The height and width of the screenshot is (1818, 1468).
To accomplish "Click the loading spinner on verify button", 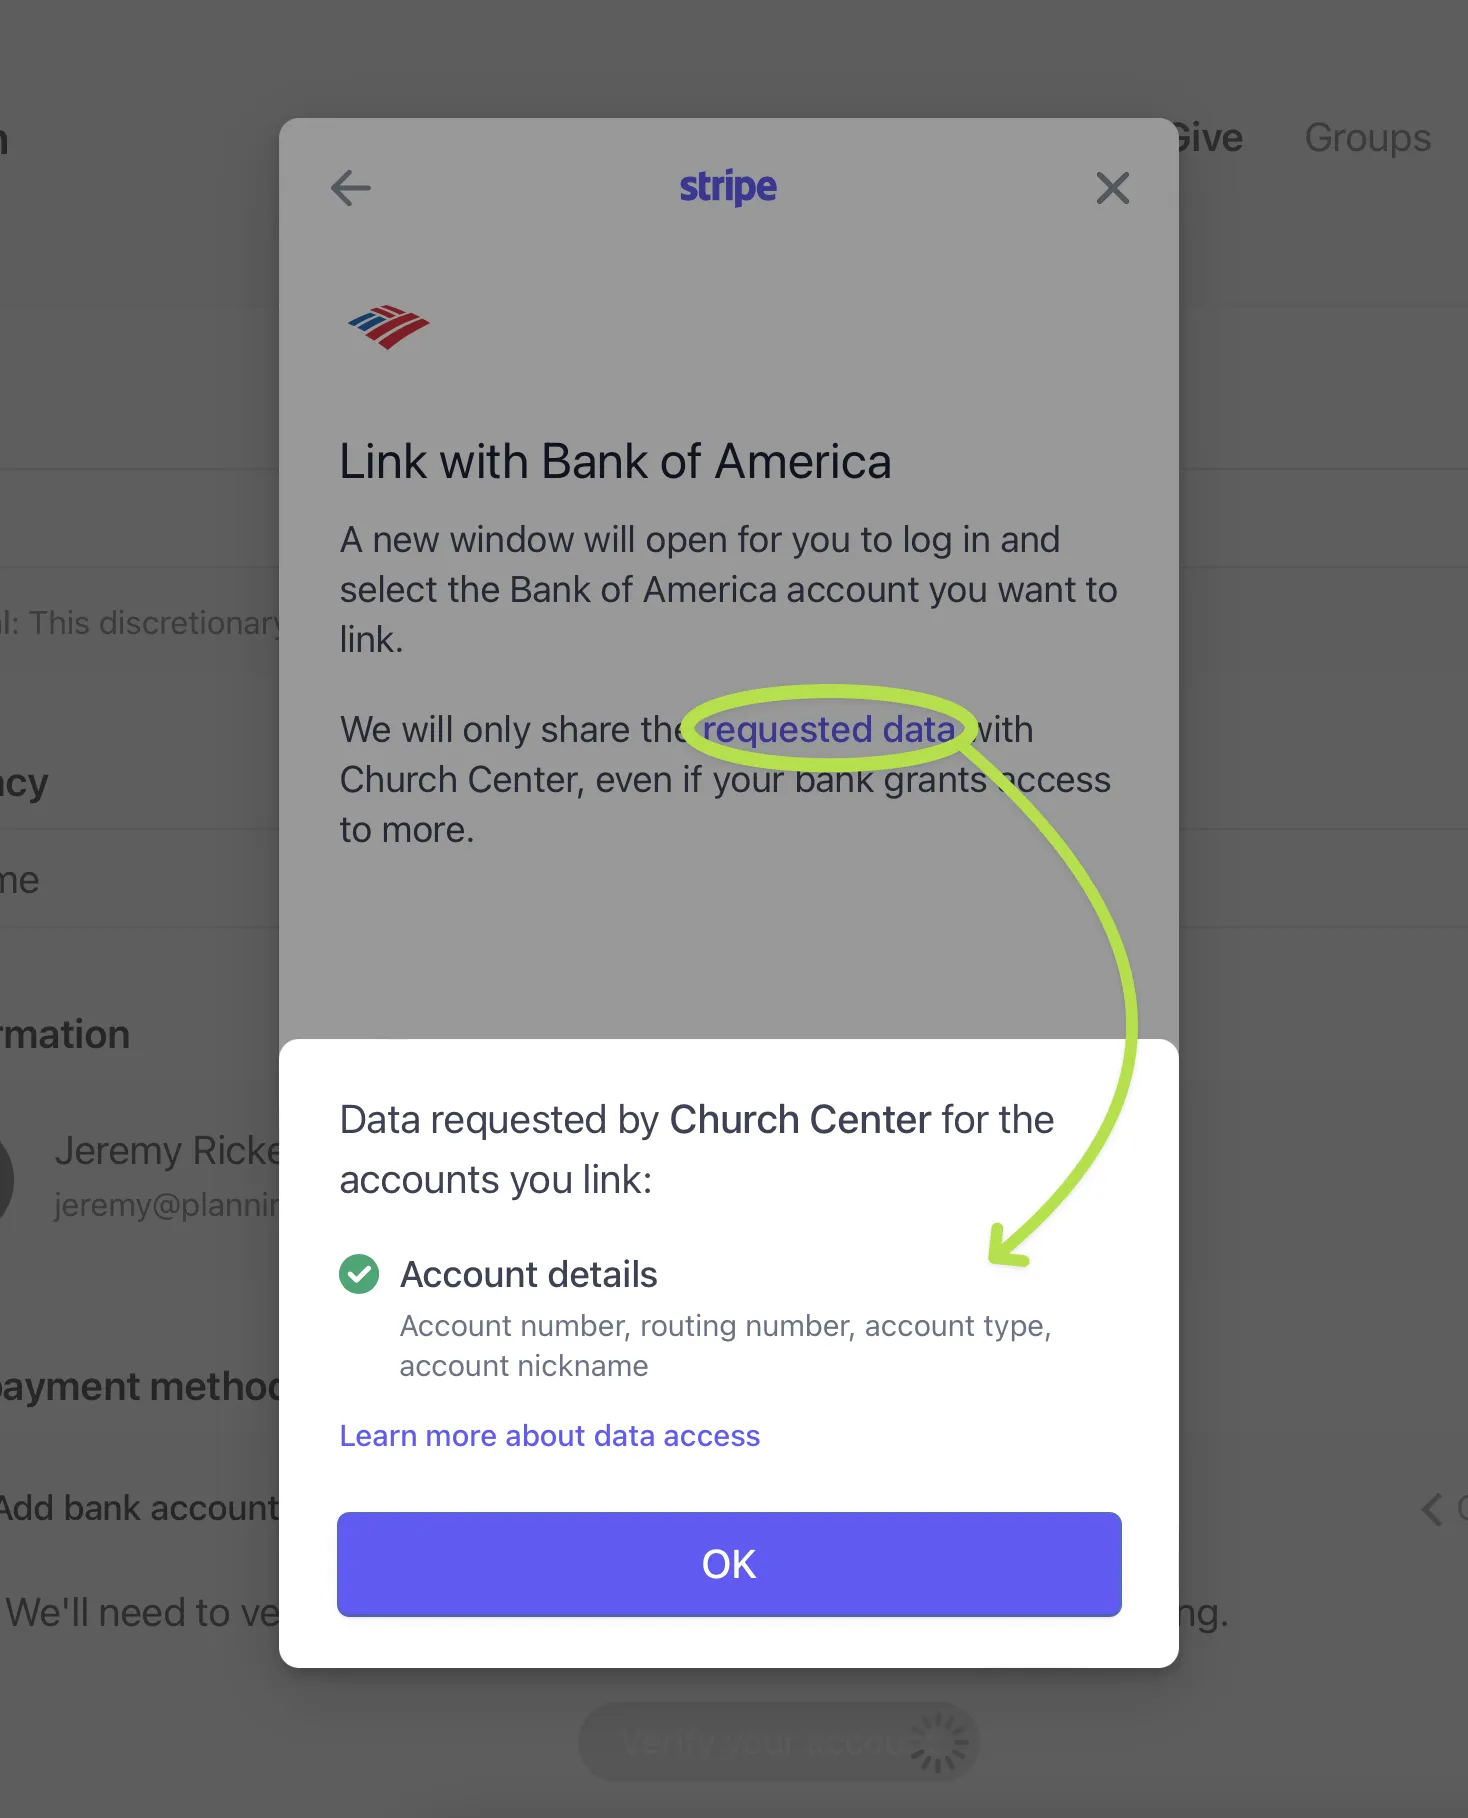I will coord(938,1742).
